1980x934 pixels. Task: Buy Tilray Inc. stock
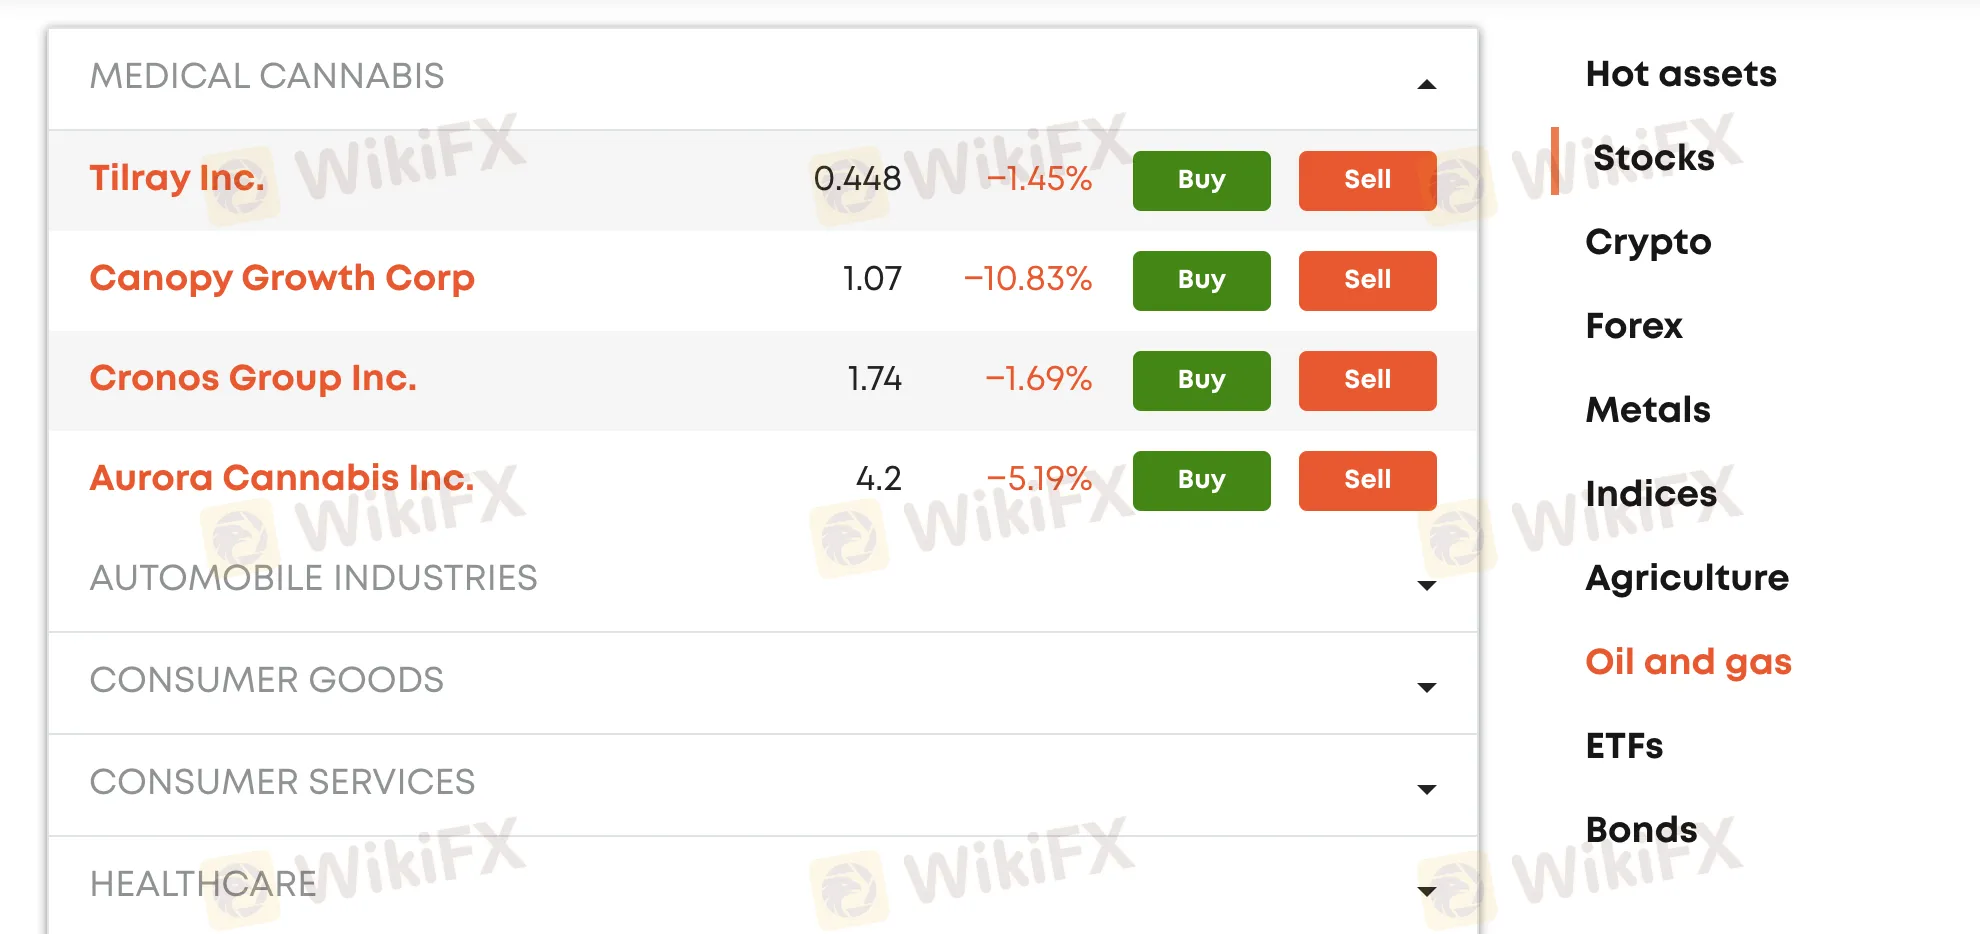[1201, 180]
